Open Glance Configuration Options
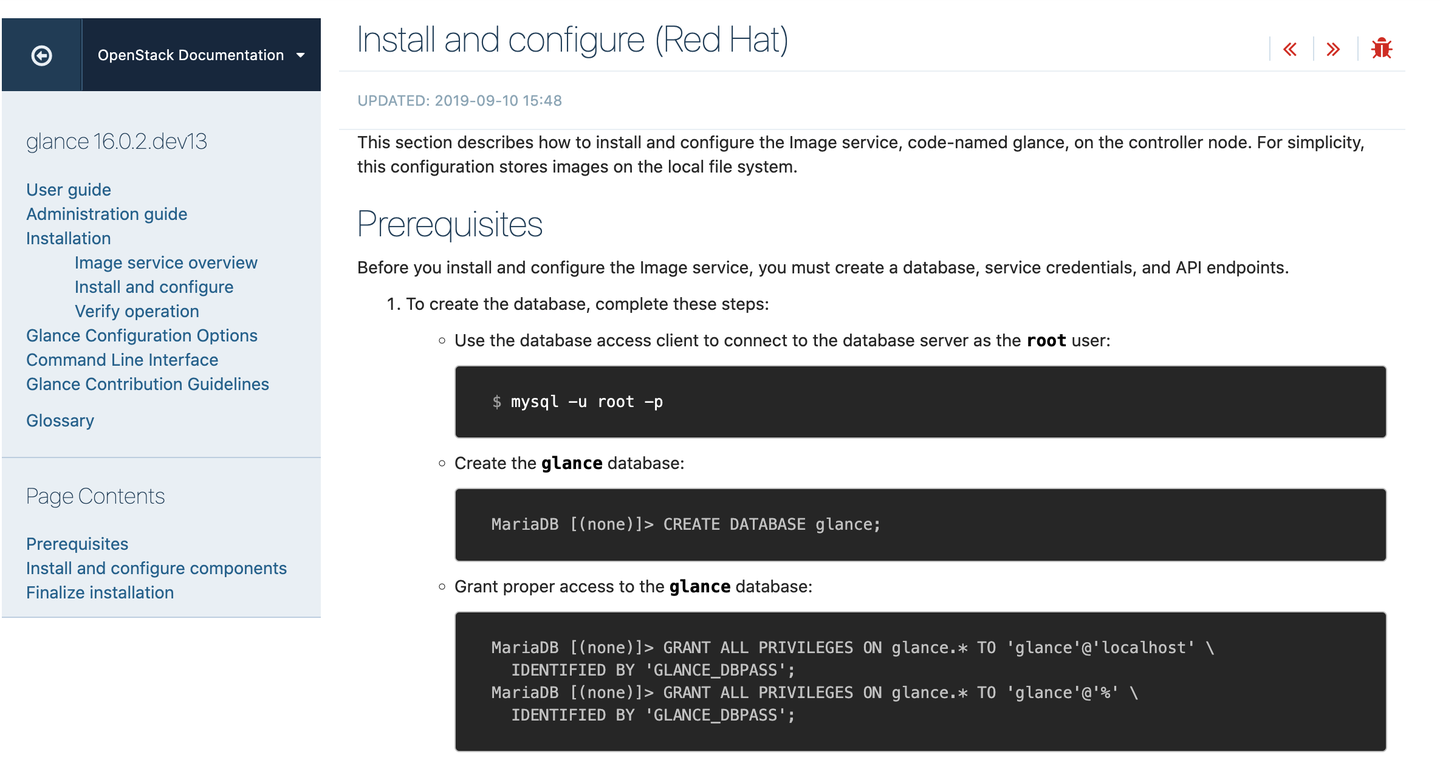This screenshot has height=757, width=1440. pos(141,335)
